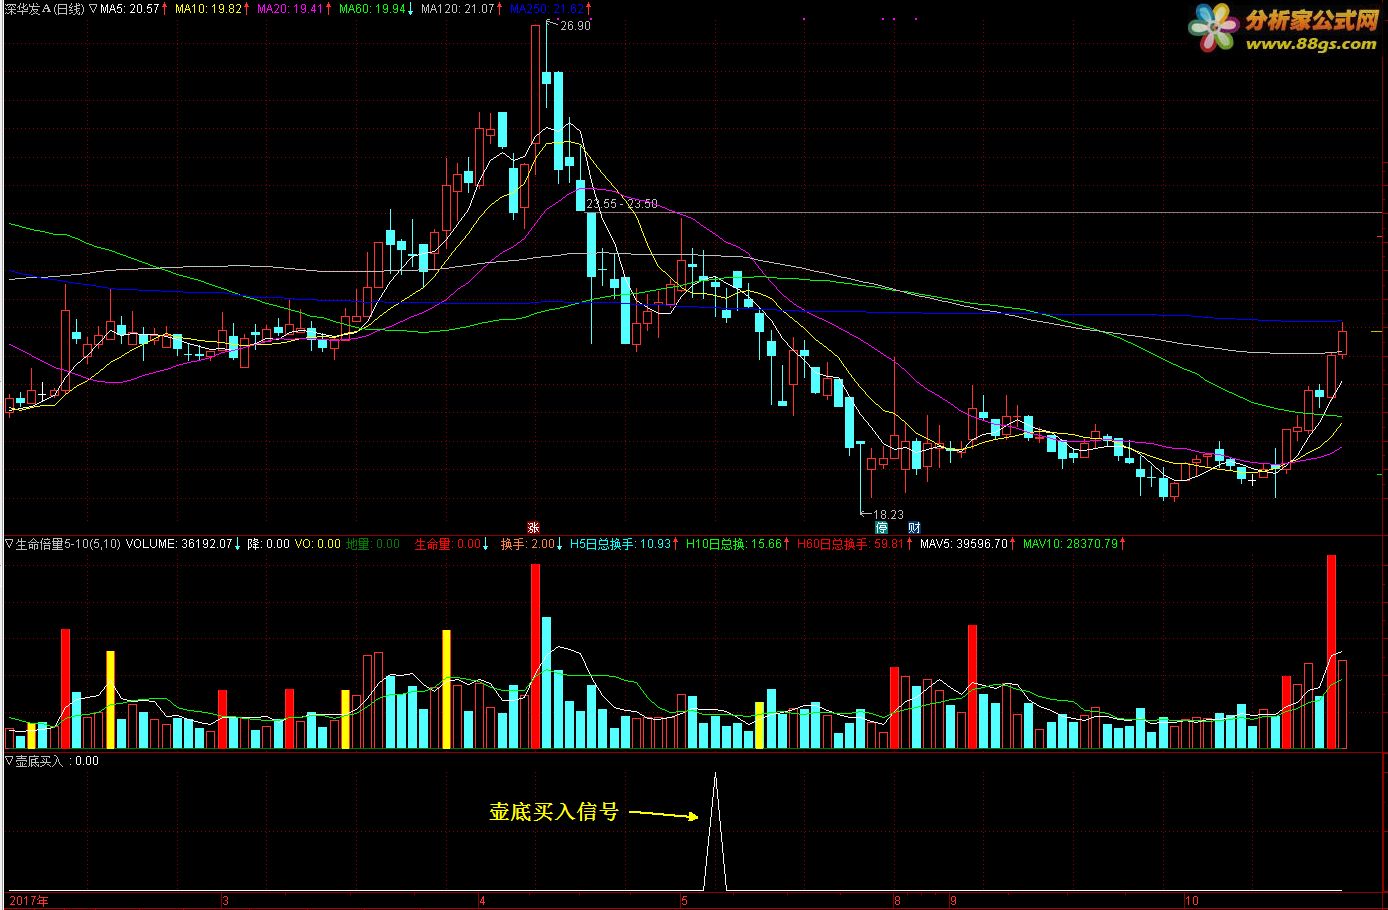This screenshot has width=1388, height=910.
Task: Click the H60日总换手: 59.81 value
Action: pyautogui.click(x=850, y=544)
